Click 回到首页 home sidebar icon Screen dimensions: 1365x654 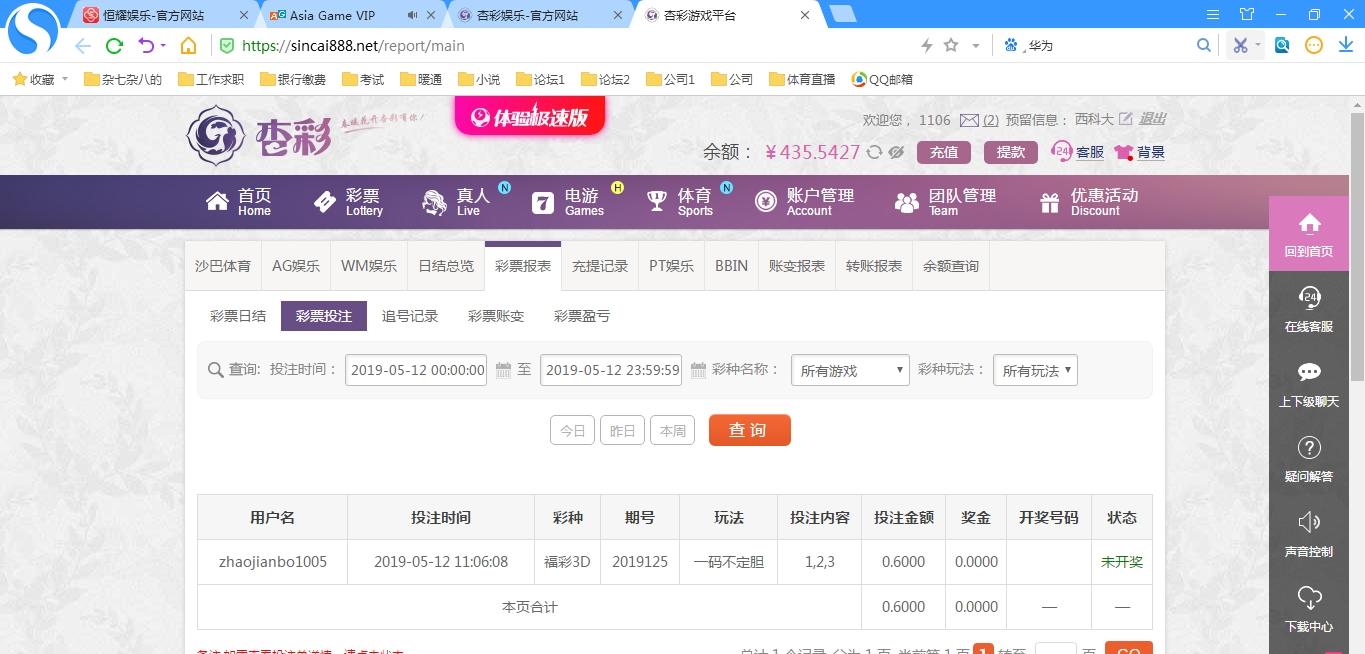click(1309, 234)
